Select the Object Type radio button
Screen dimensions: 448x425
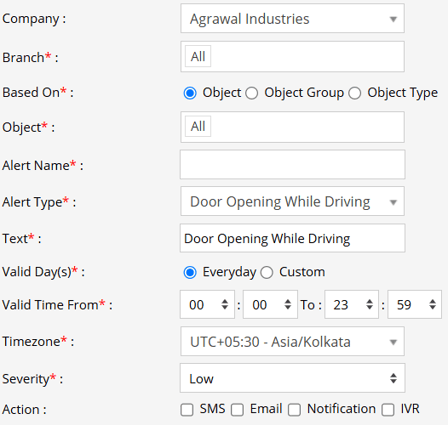click(x=355, y=93)
